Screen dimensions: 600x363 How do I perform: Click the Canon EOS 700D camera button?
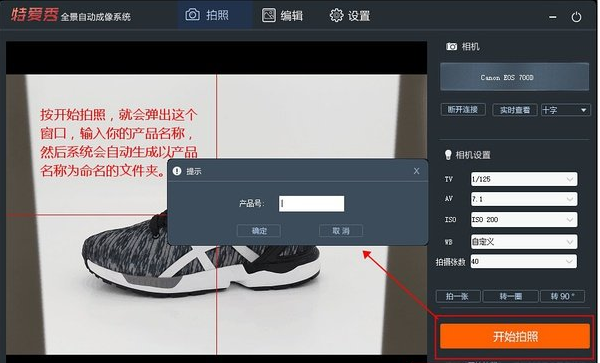[x=514, y=77]
